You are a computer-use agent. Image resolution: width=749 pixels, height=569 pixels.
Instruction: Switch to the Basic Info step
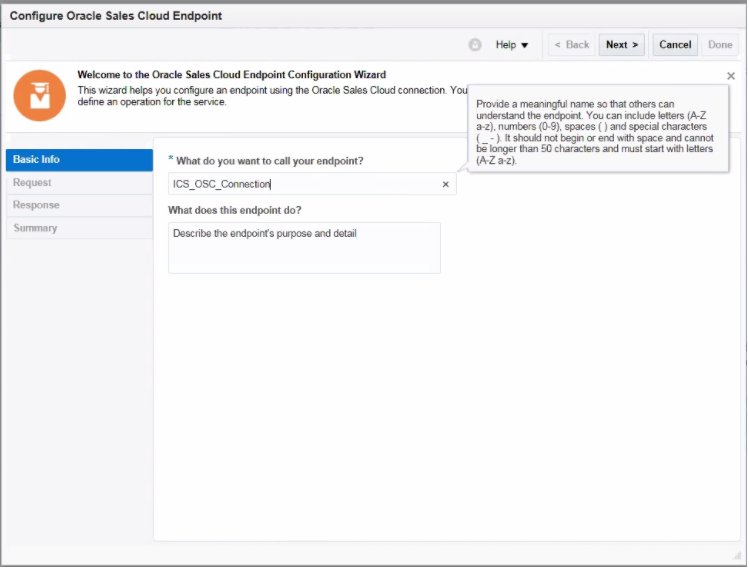[79, 160]
